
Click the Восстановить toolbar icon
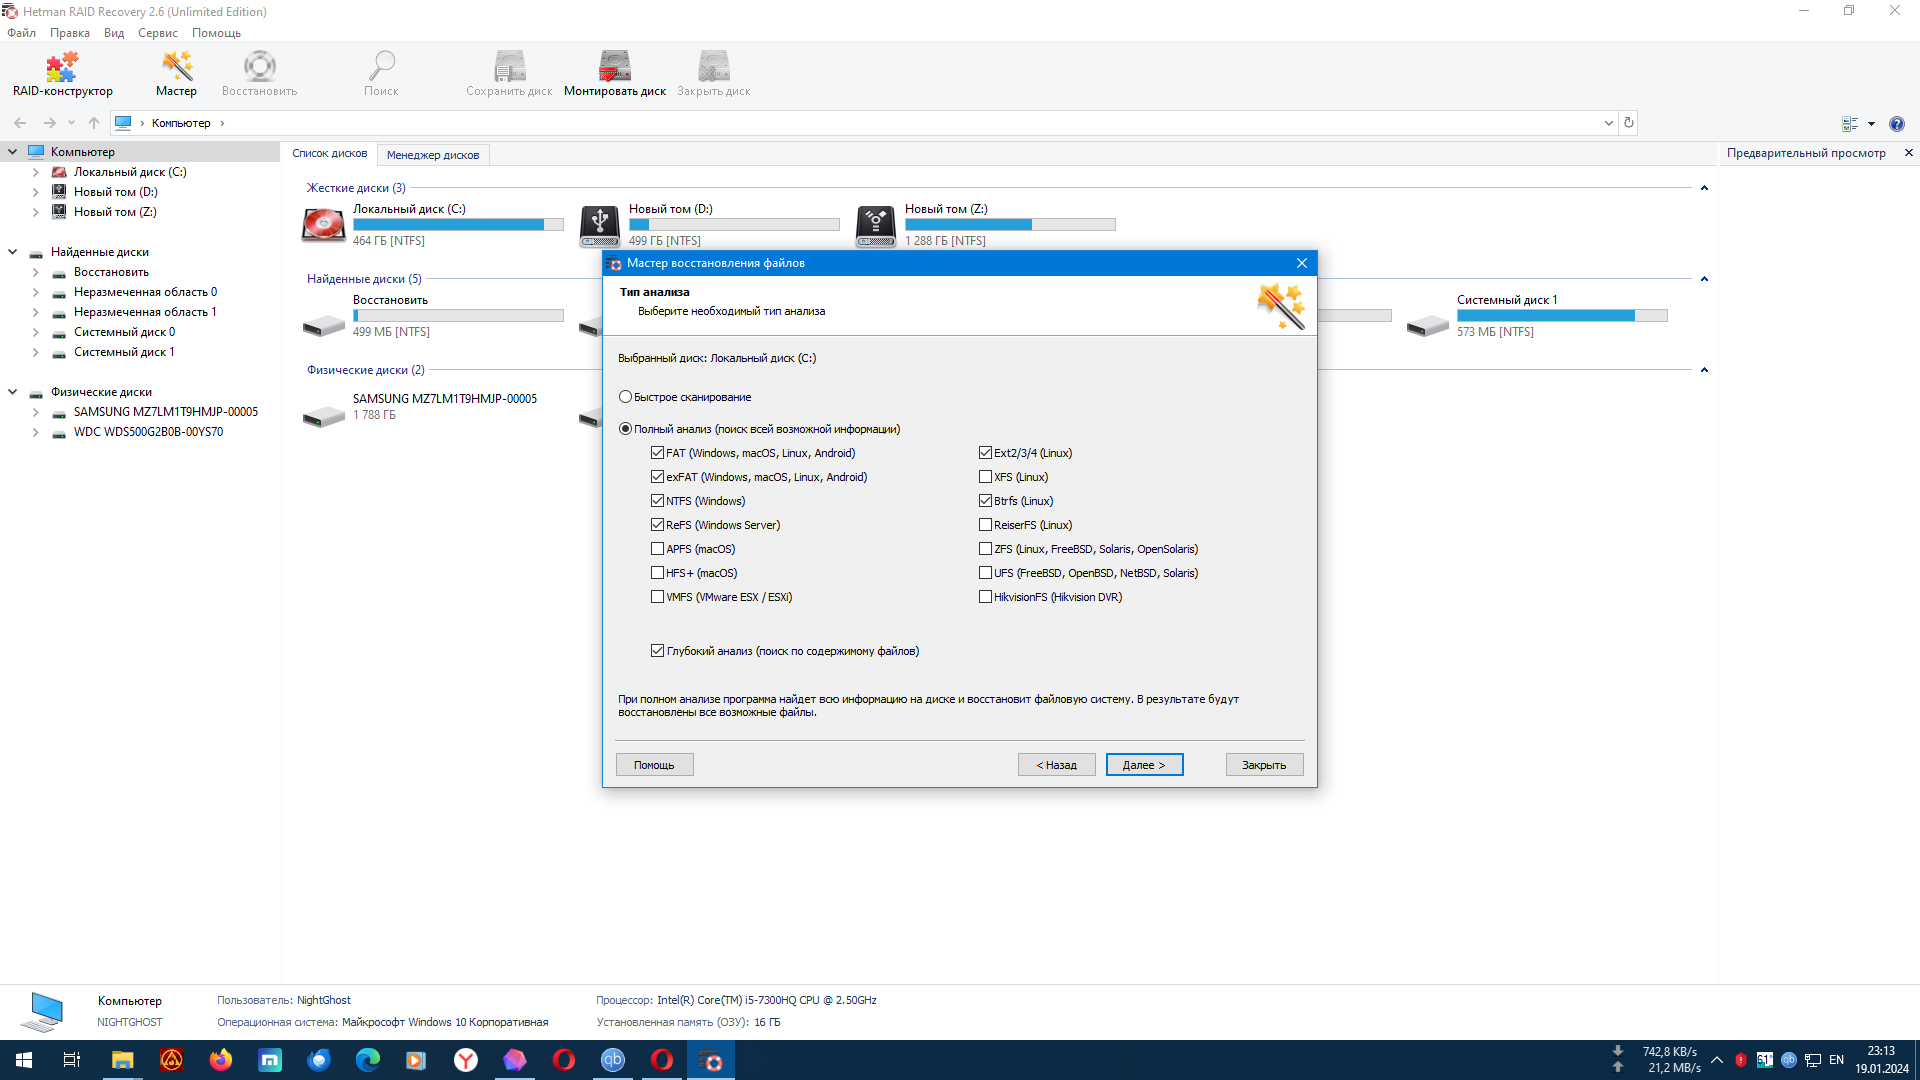pyautogui.click(x=260, y=73)
